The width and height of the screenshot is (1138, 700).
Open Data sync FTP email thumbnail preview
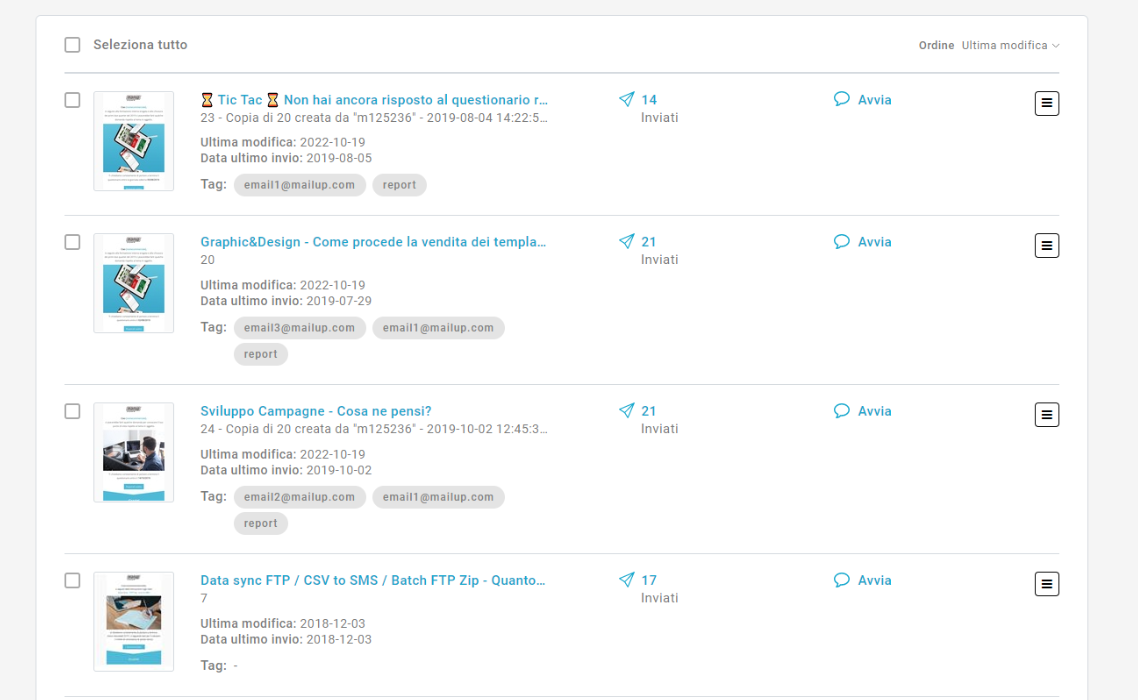[133, 621]
